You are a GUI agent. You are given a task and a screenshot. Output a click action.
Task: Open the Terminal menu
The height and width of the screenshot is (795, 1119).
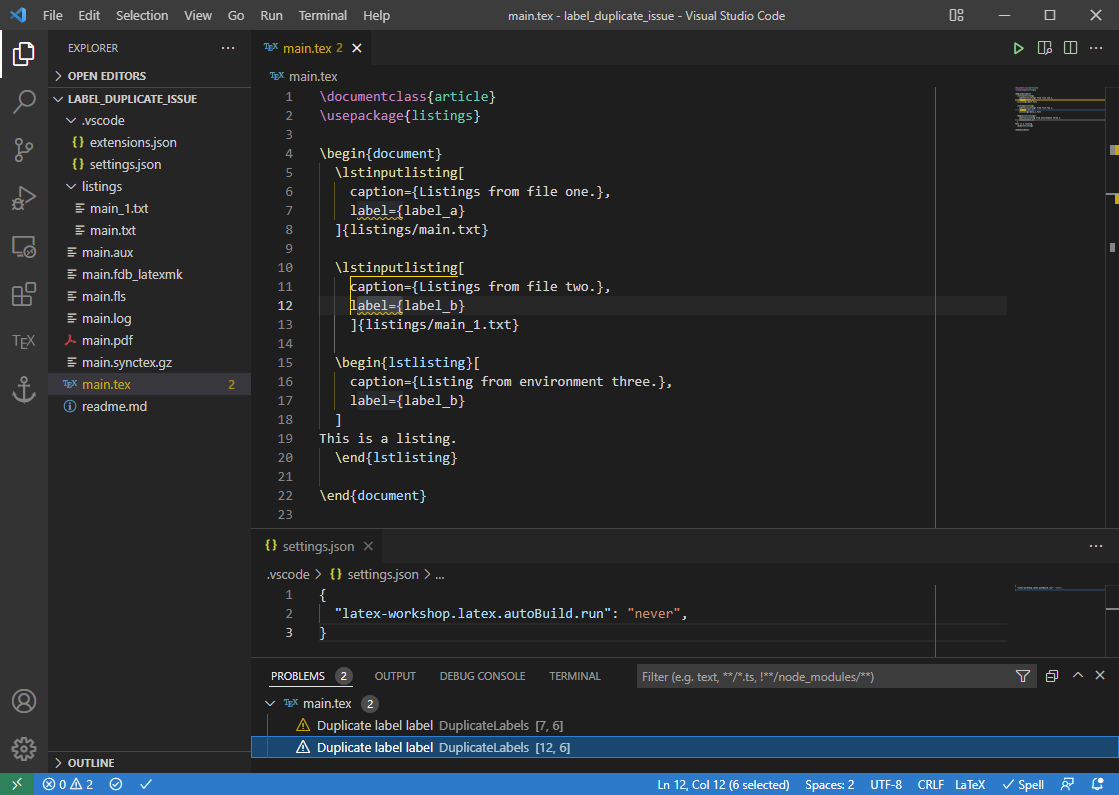(x=323, y=15)
